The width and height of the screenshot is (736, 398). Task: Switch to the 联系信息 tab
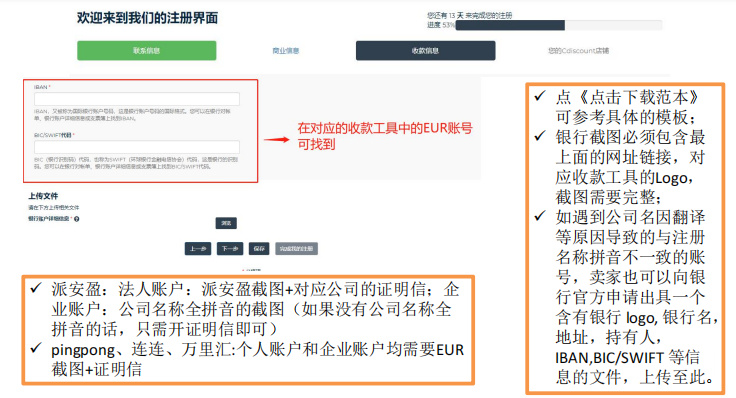click(x=146, y=51)
